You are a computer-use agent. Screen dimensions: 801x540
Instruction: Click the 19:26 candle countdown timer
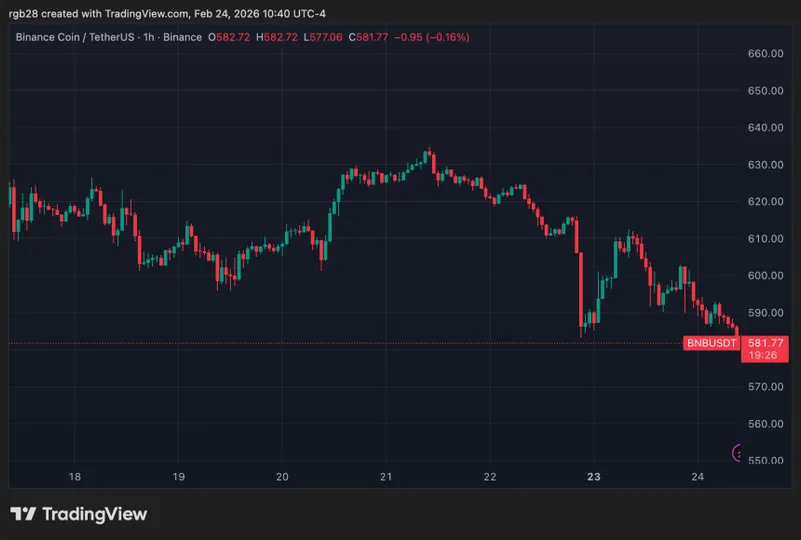coord(763,355)
